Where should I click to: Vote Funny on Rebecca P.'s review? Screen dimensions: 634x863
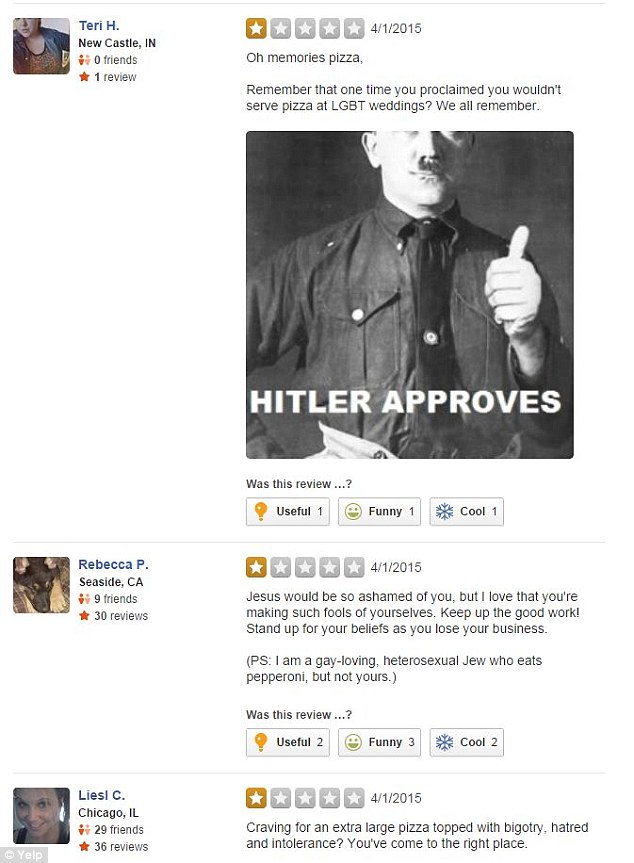pos(379,742)
